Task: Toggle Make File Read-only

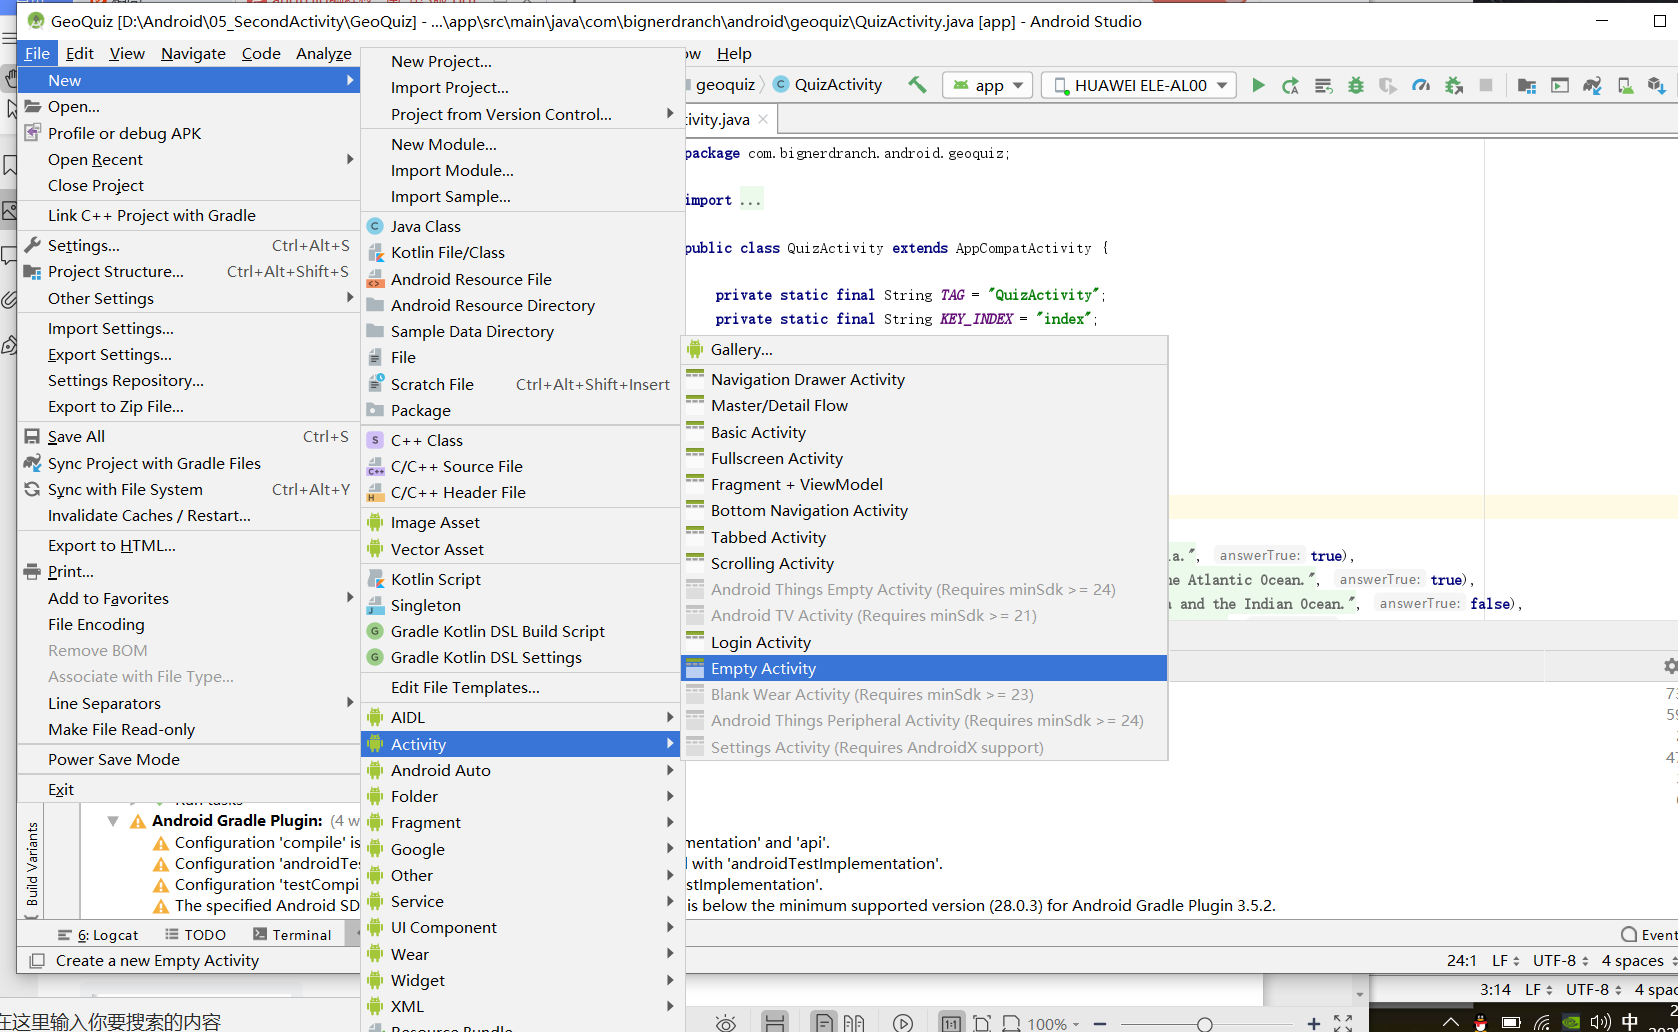Action: point(189,729)
